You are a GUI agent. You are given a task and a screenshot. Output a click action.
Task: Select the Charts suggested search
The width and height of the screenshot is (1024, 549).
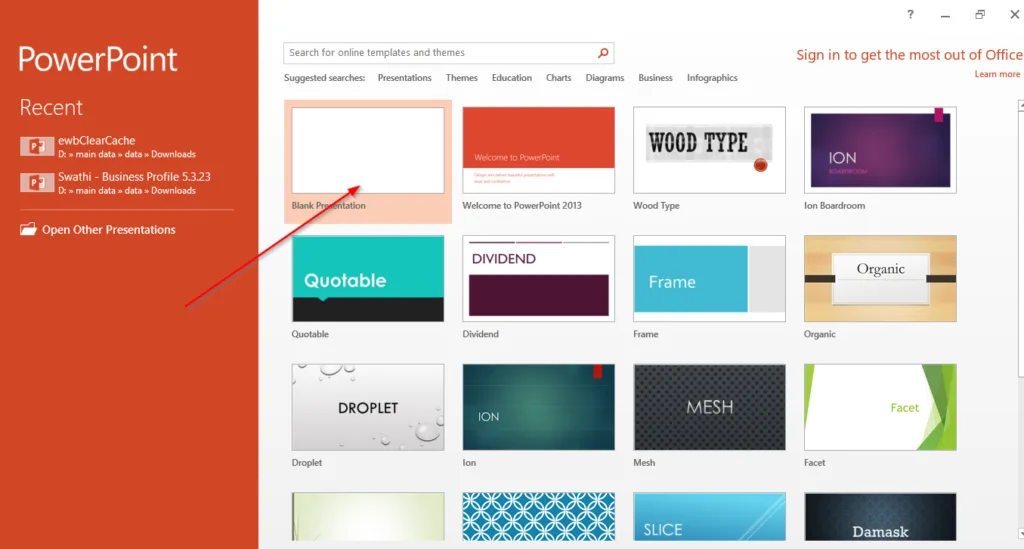pyautogui.click(x=558, y=78)
